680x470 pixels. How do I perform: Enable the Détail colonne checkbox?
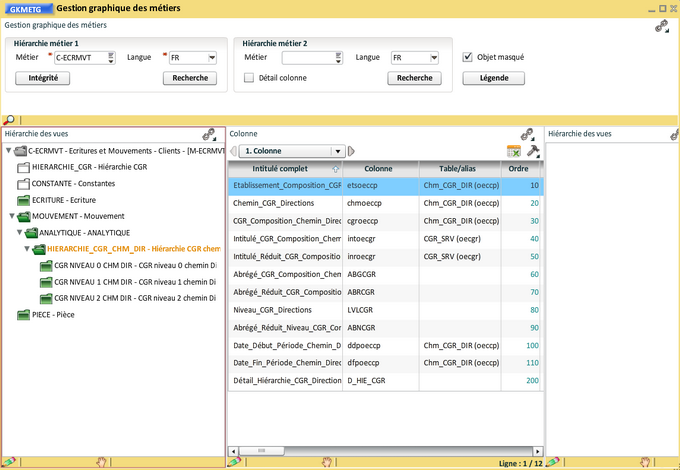tap(249, 77)
